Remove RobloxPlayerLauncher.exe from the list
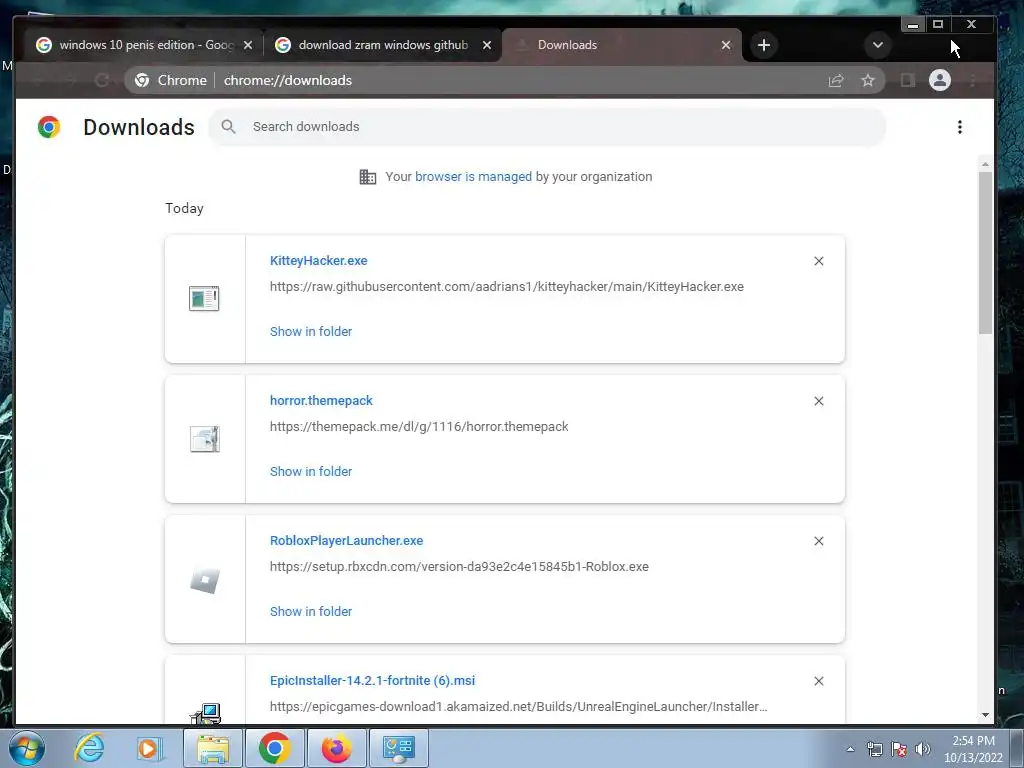1024x768 pixels. pyautogui.click(x=818, y=541)
